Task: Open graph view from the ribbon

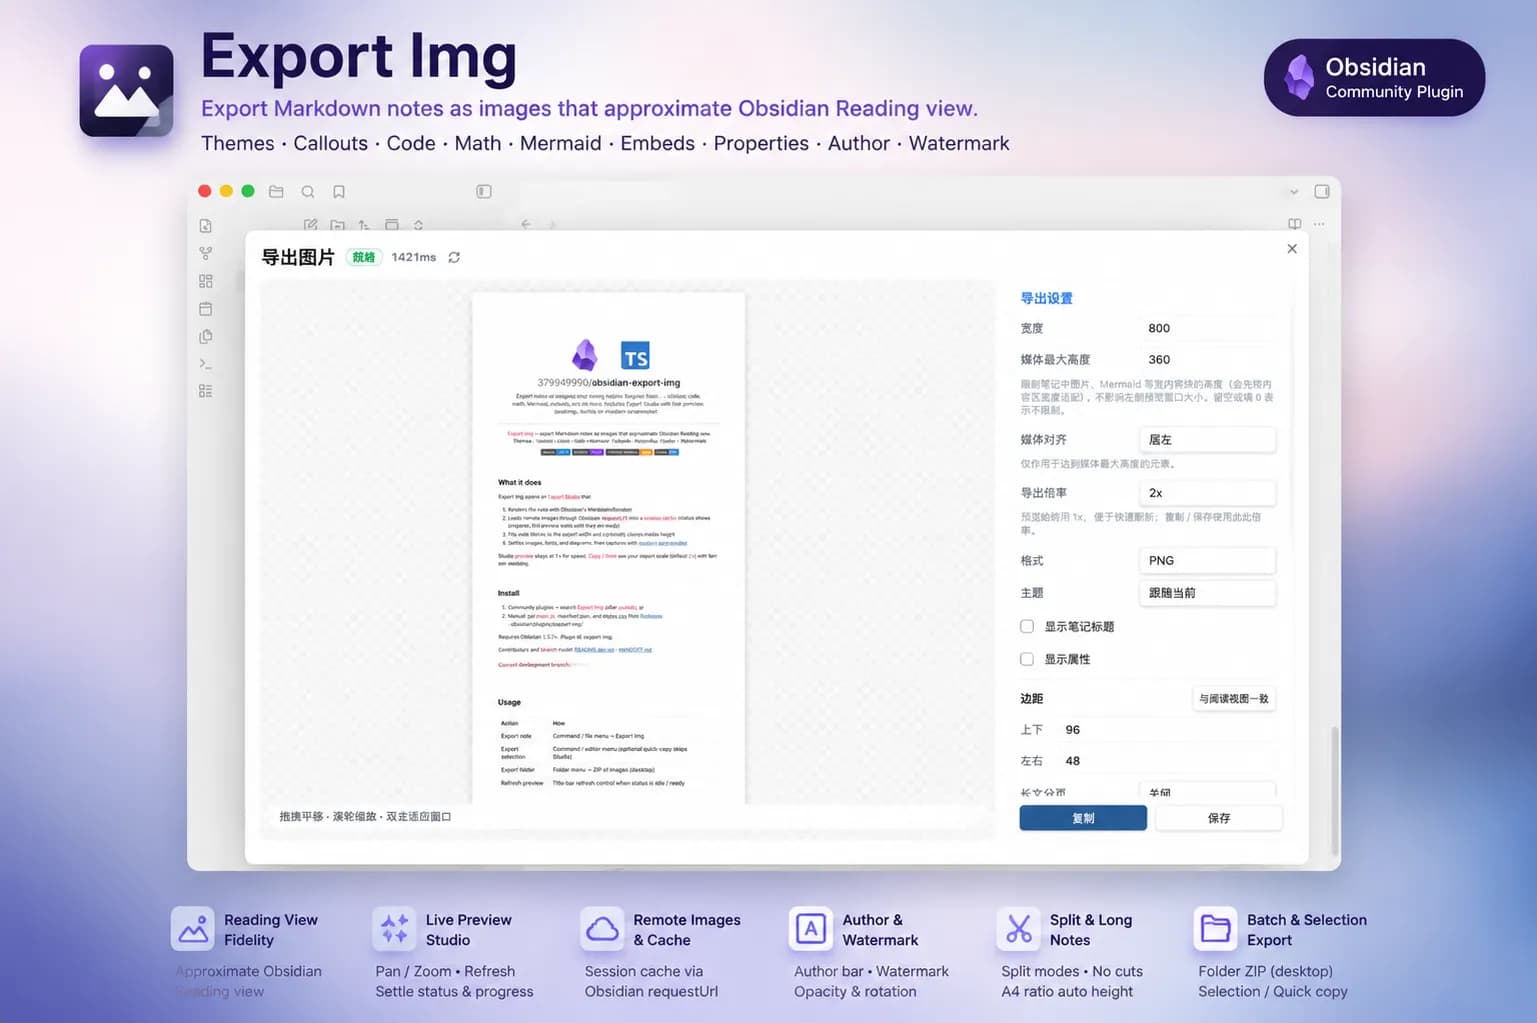Action: click(x=205, y=254)
